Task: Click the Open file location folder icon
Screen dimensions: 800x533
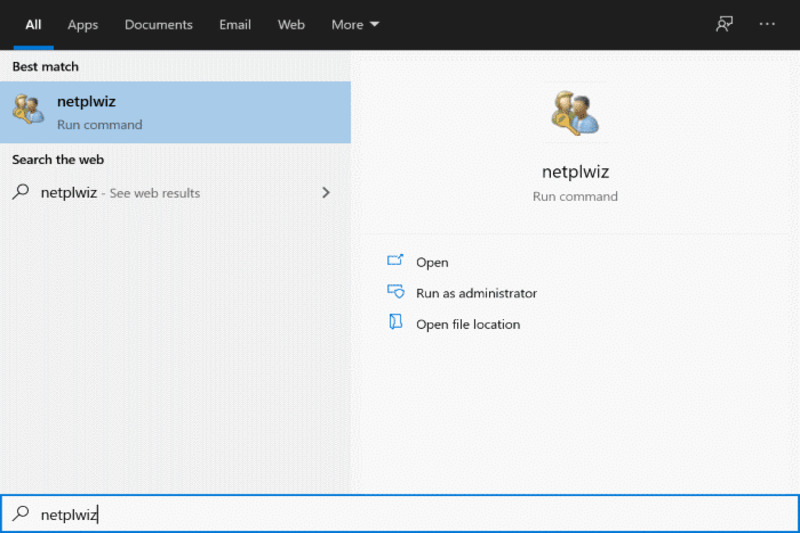Action: click(x=395, y=323)
